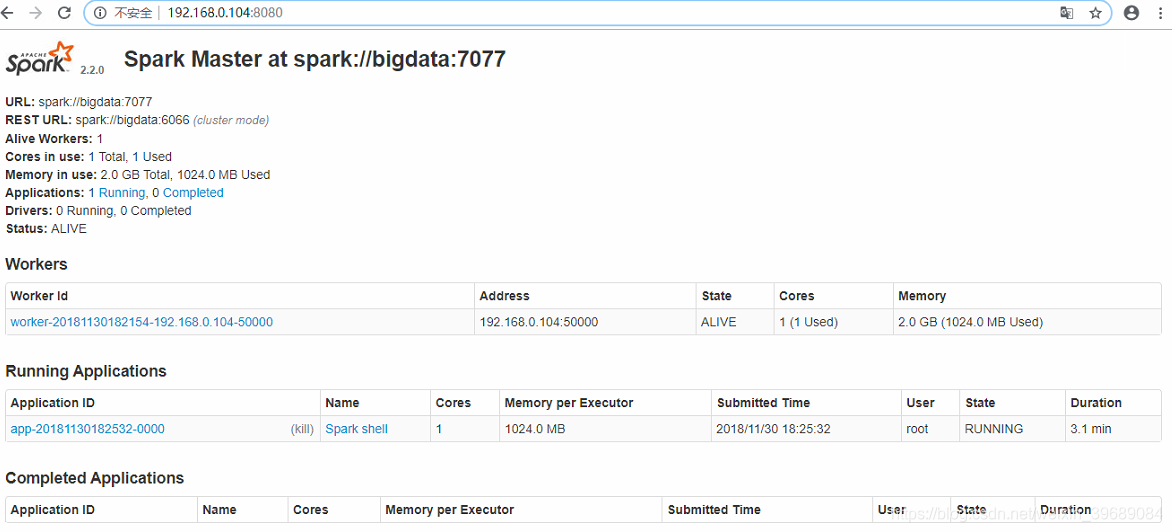Open the translate page icon

(x=1067, y=13)
